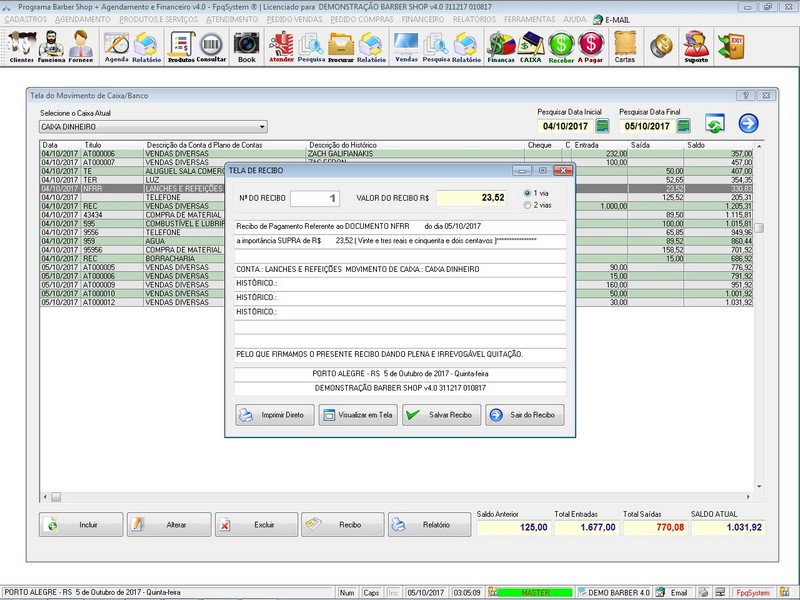Open the CAIXA toolbar icon
The width and height of the screenshot is (800, 600).
click(531, 46)
